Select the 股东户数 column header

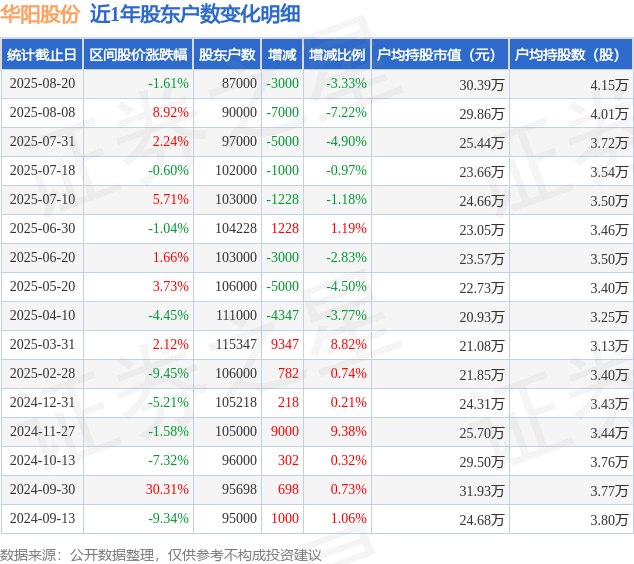pyautogui.click(x=227, y=55)
